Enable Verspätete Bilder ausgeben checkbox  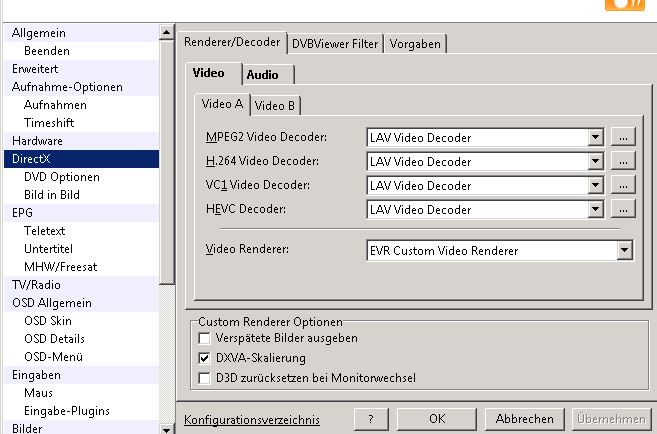coord(205,339)
